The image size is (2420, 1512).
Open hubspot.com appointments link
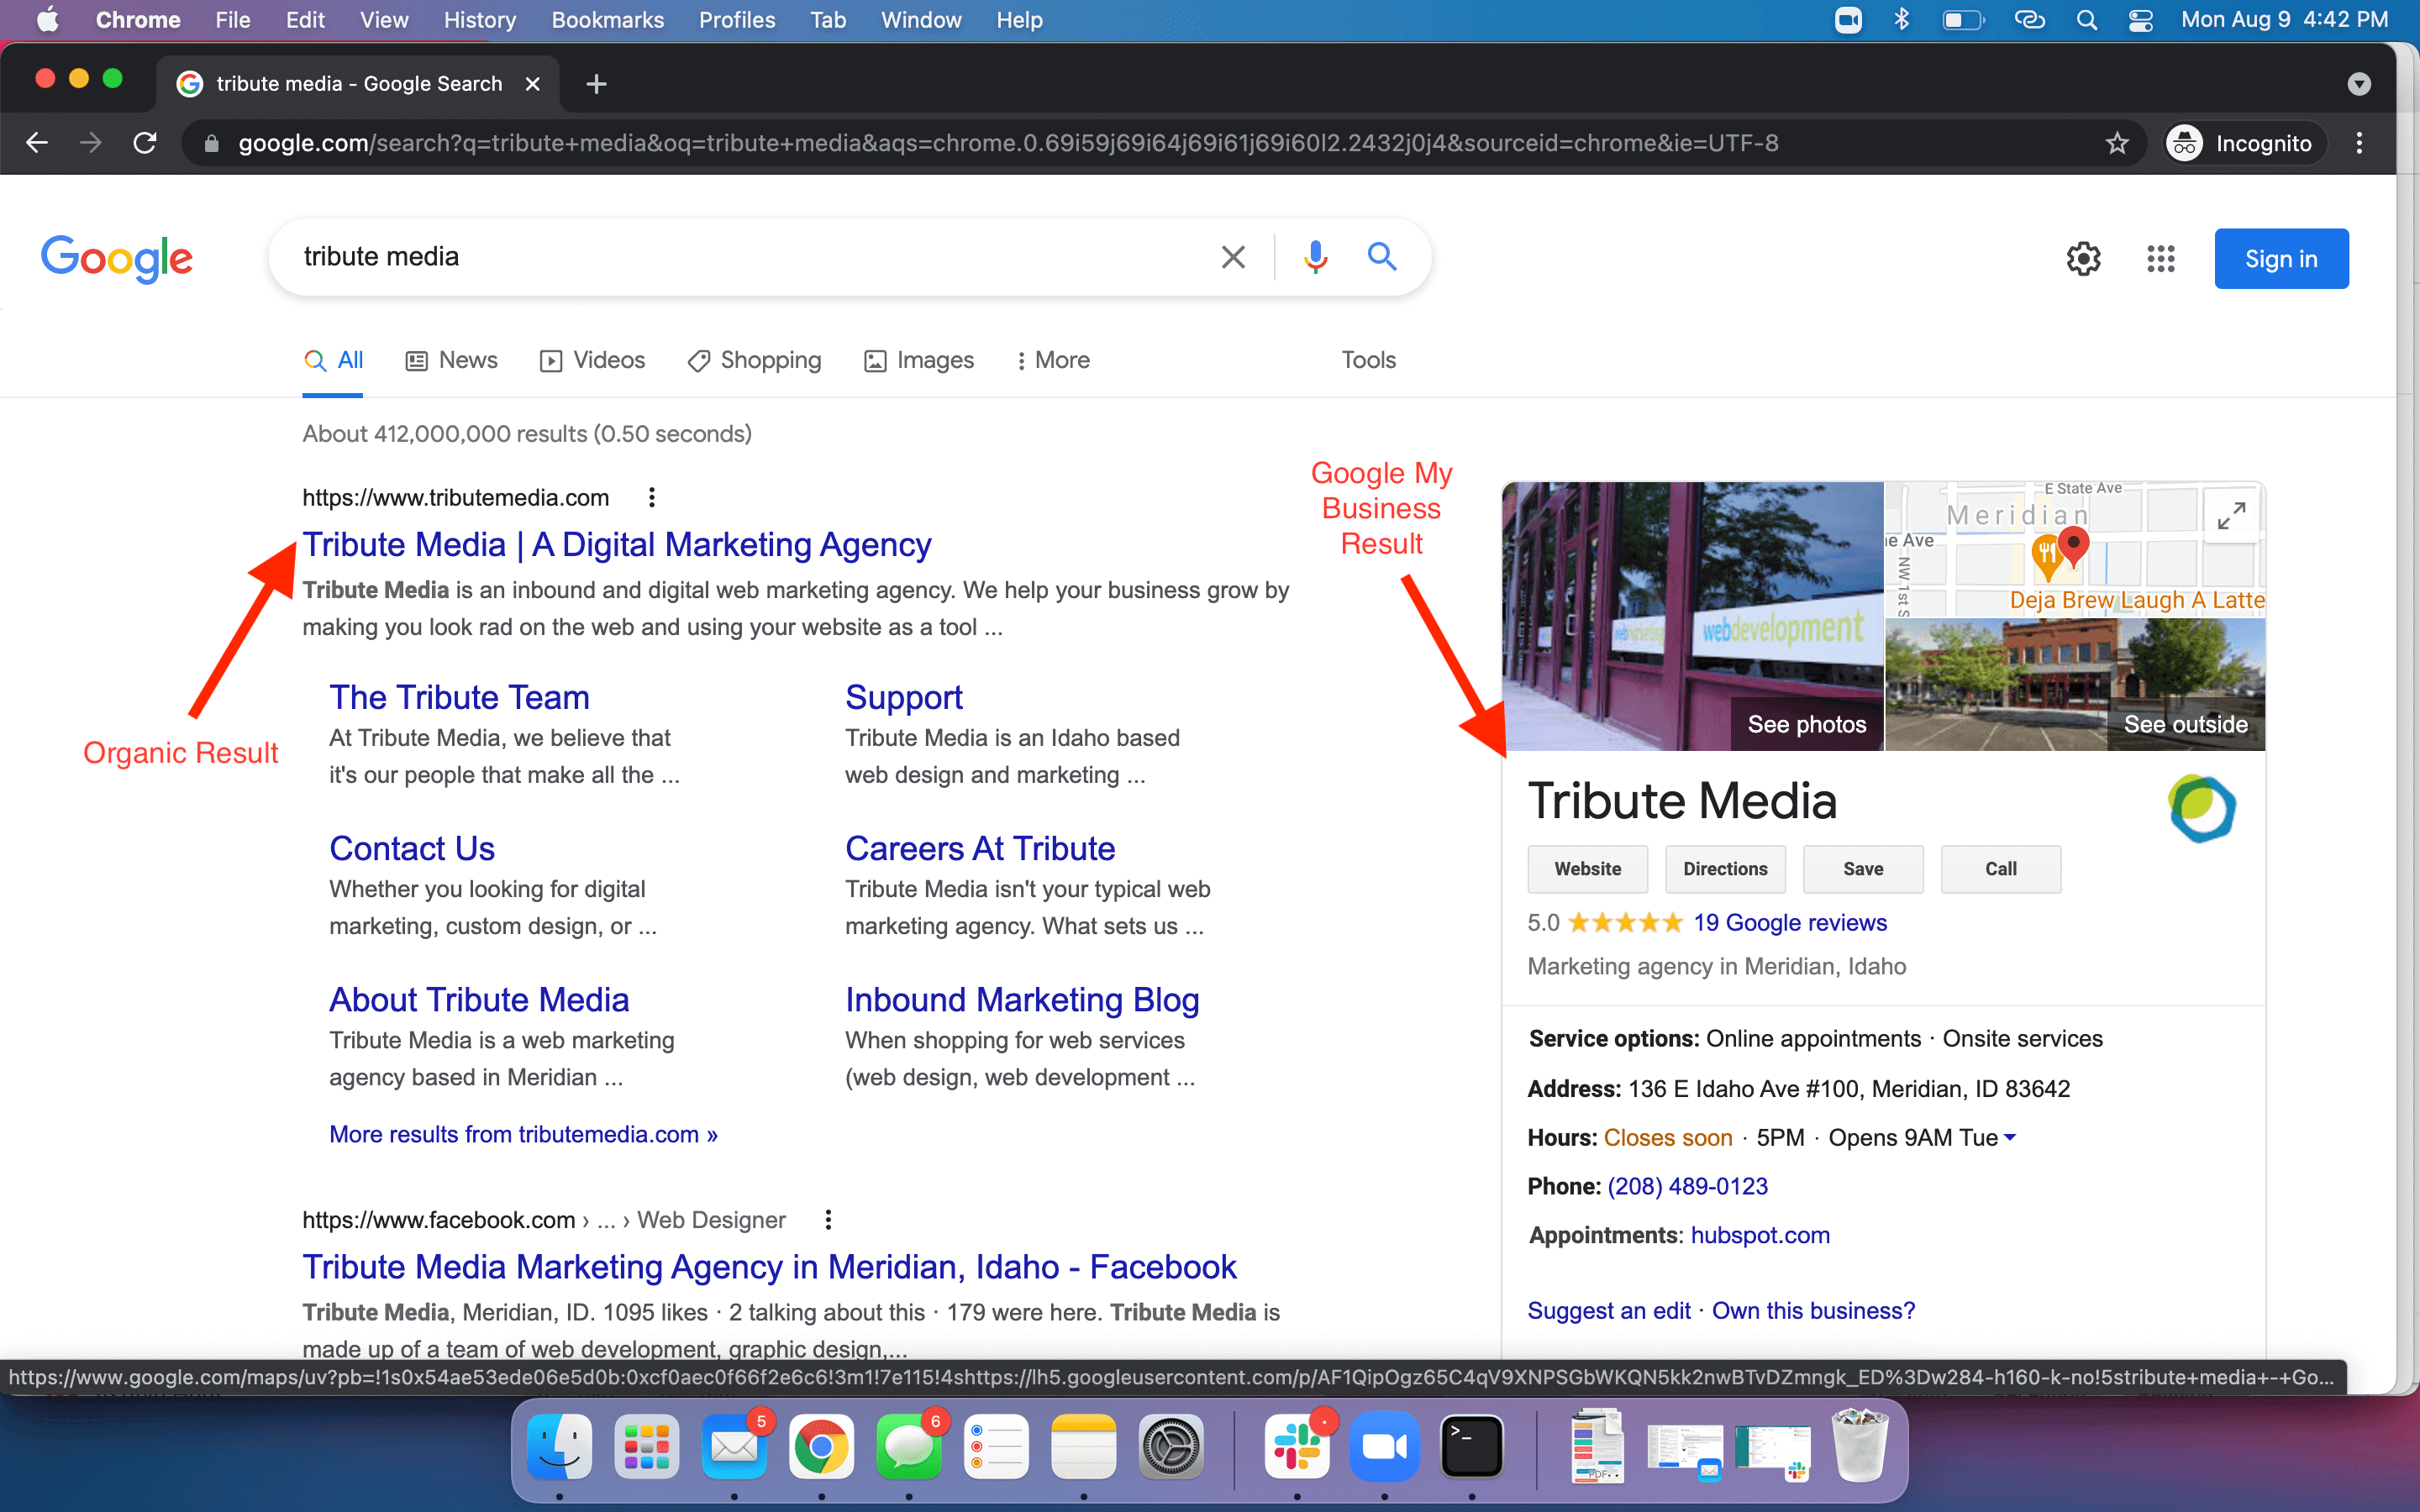pos(1760,1235)
